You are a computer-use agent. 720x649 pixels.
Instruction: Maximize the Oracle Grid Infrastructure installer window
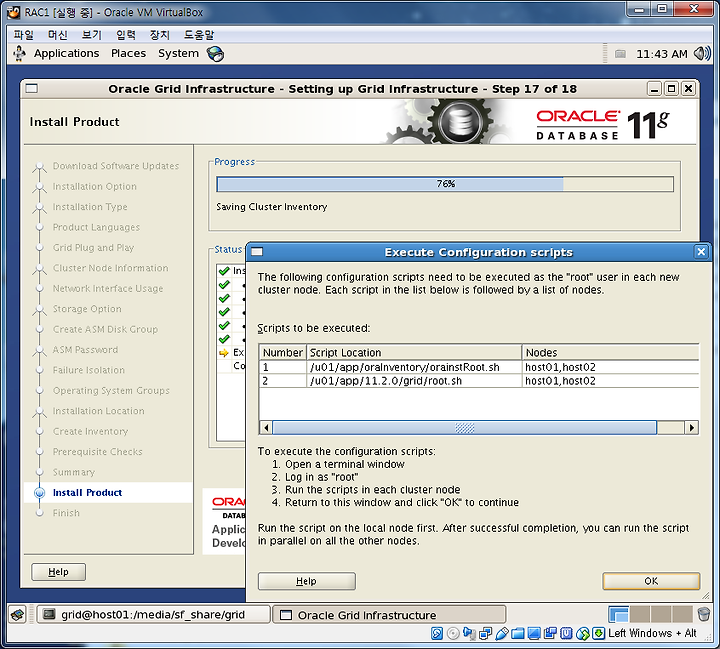pyautogui.click(x=671, y=89)
